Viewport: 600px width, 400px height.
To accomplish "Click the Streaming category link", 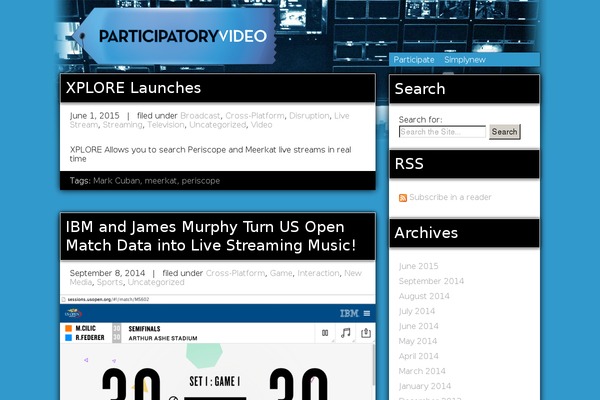I will [x=122, y=125].
